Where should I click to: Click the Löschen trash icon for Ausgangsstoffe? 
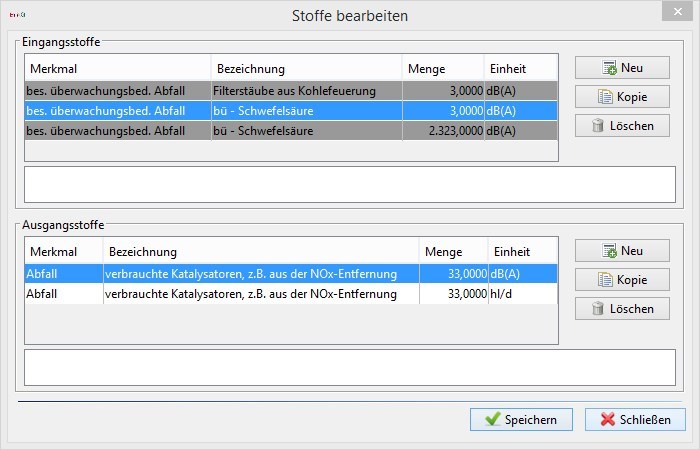click(x=598, y=309)
